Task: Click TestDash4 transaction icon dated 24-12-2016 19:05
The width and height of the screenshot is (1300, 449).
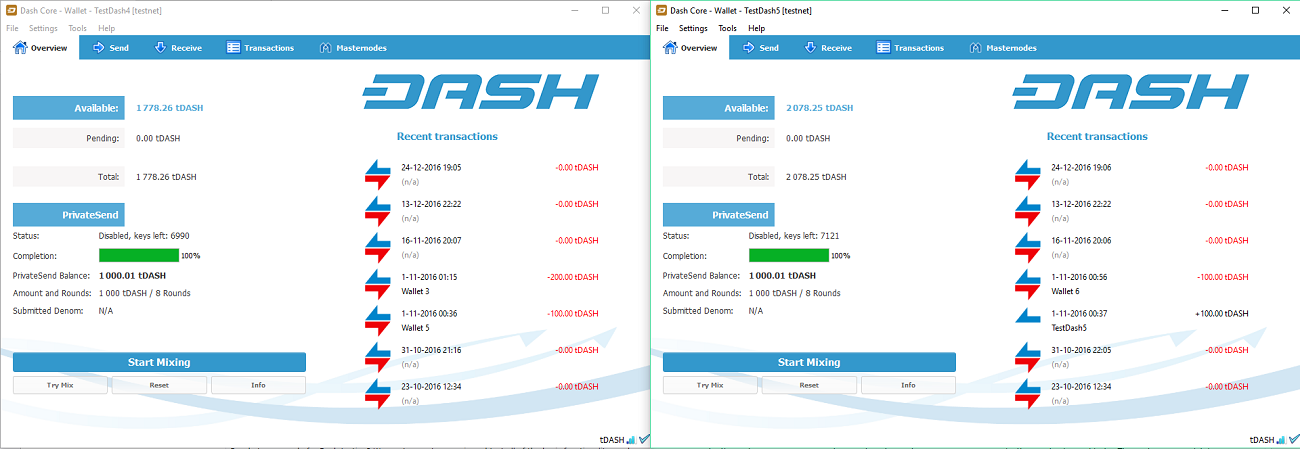Action: coord(377,175)
